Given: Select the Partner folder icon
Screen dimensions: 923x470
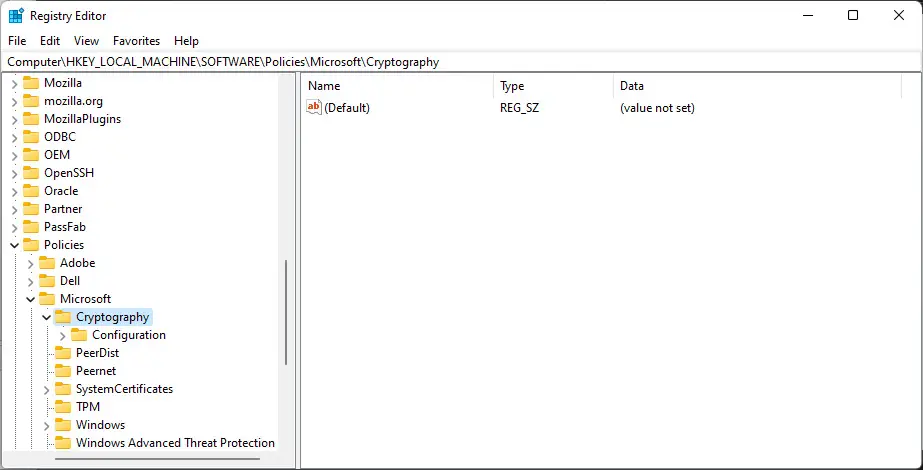Looking at the screenshot, I should click(x=31, y=208).
